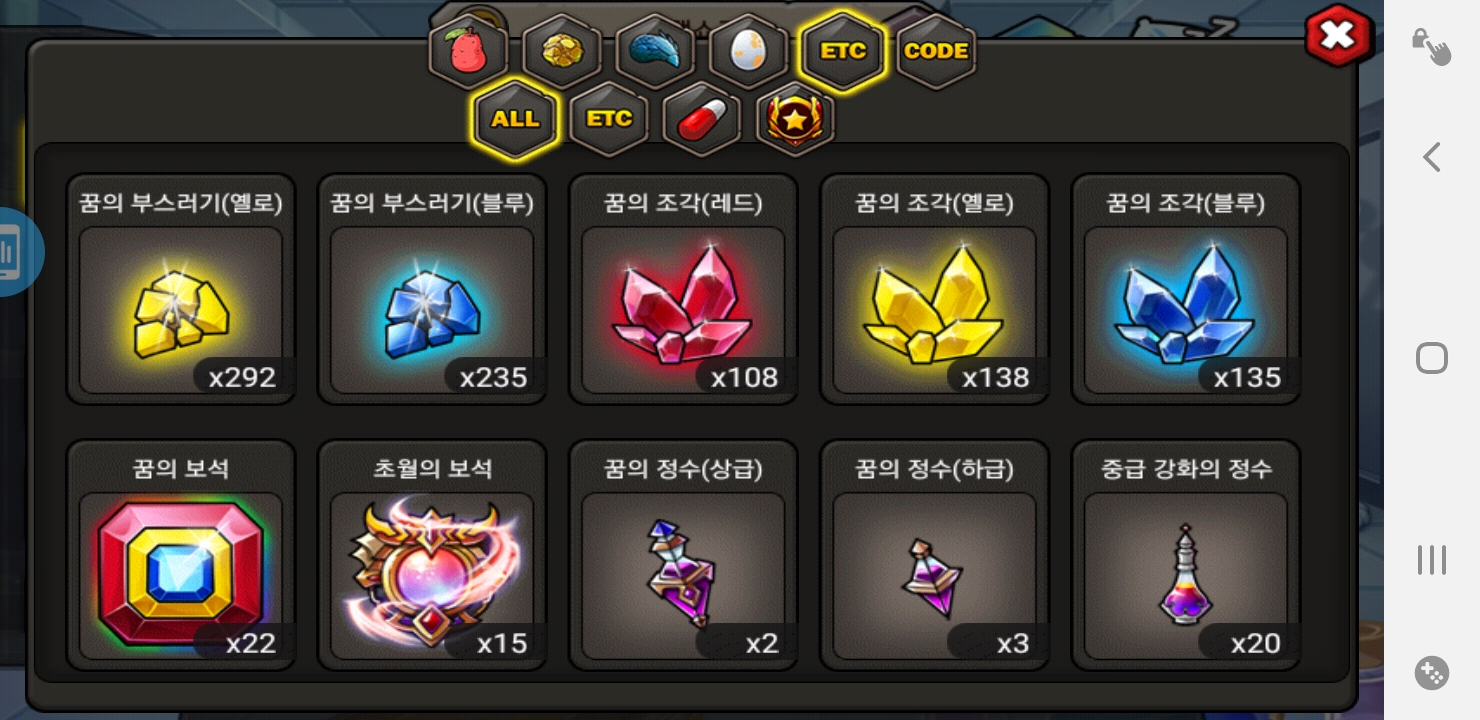Select the gold nugget category tab
The height and width of the screenshot is (720, 1480).
pos(562,52)
